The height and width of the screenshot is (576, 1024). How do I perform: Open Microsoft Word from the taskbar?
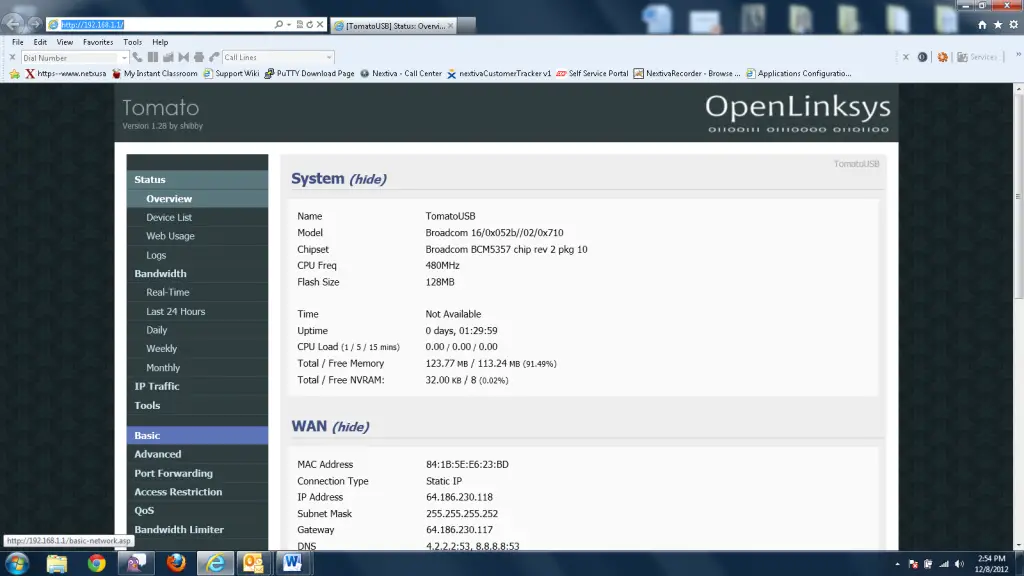pos(293,563)
